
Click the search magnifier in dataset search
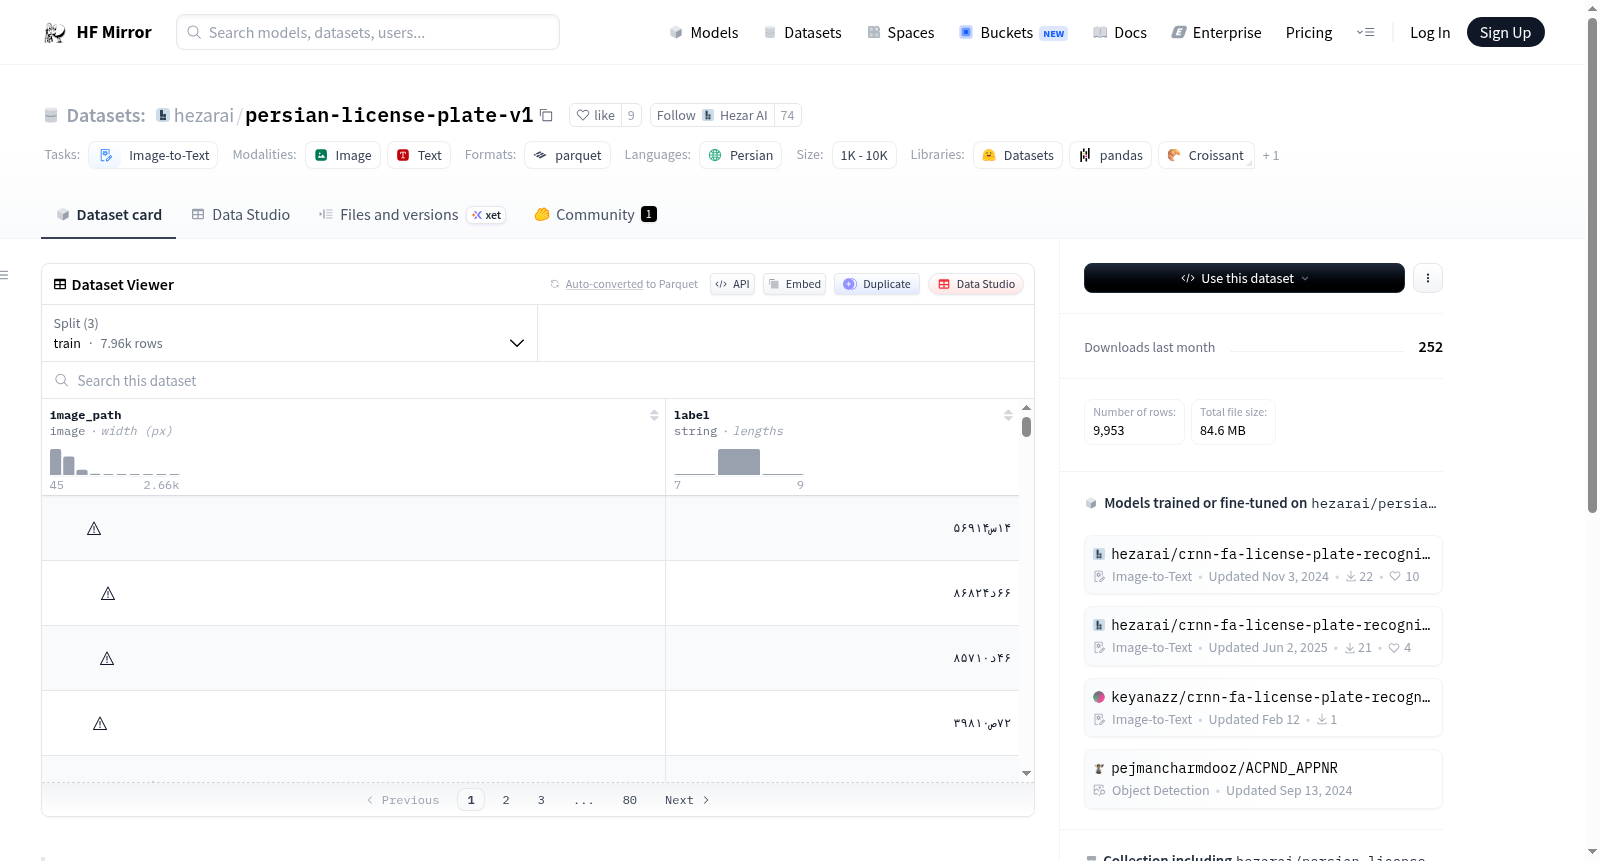point(62,380)
